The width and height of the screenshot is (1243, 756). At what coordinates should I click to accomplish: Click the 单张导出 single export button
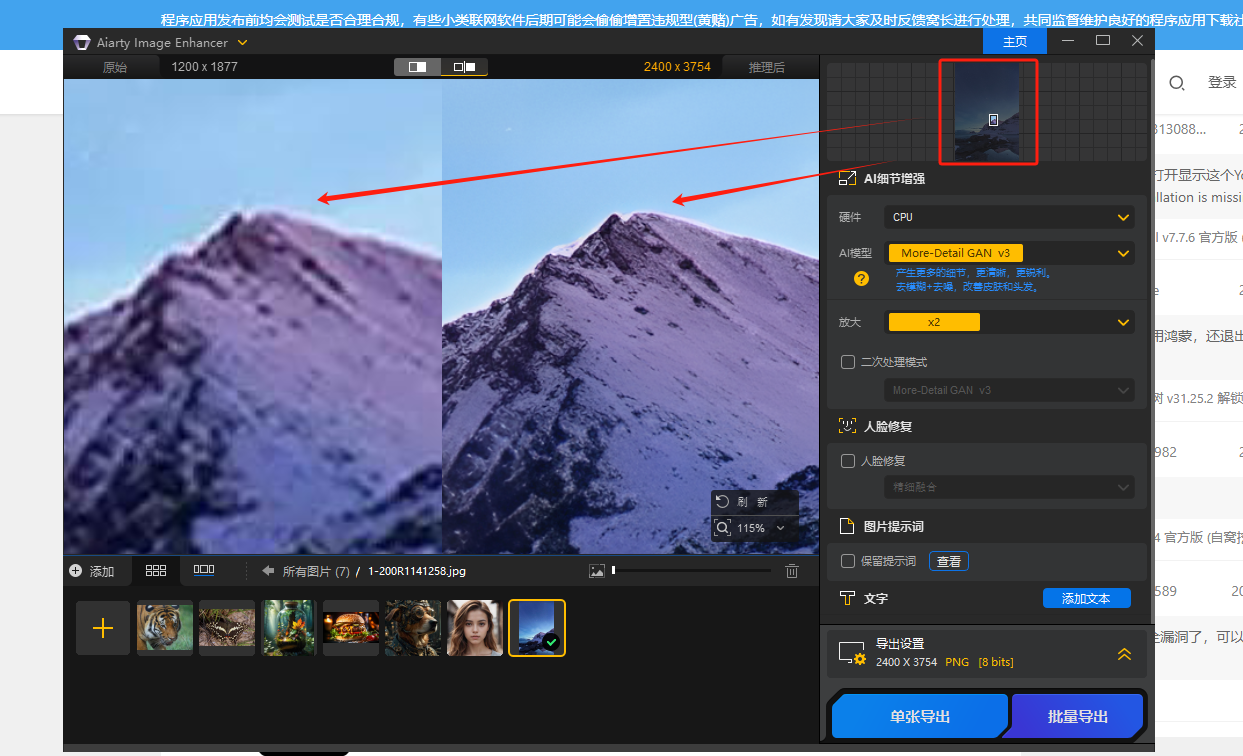[x=919, y=716]
